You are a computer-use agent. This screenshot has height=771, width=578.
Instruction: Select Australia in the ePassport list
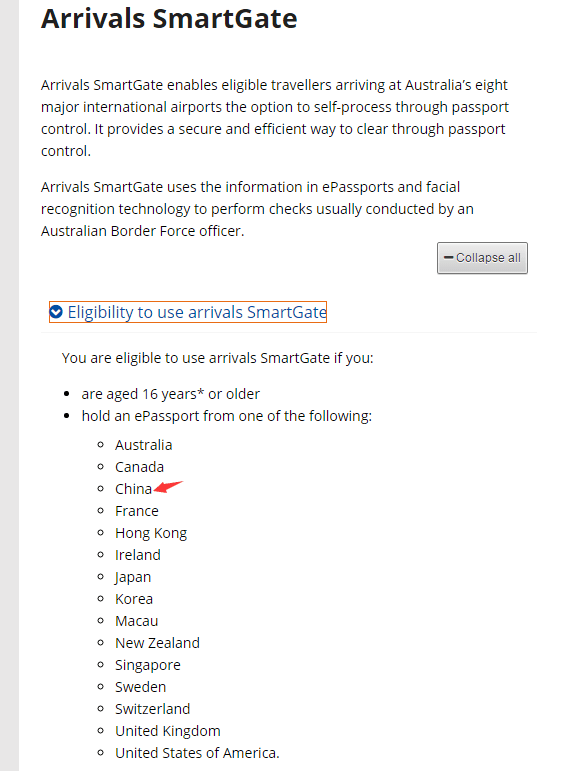tap(144, 445)
